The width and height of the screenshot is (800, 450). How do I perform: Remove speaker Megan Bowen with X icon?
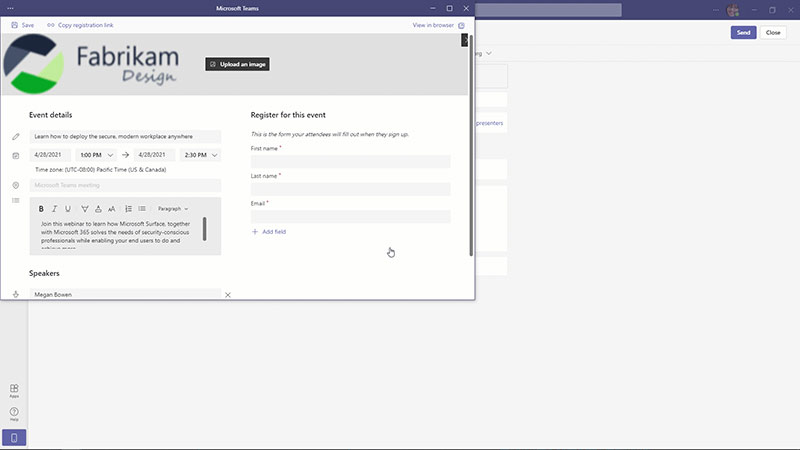228,295
